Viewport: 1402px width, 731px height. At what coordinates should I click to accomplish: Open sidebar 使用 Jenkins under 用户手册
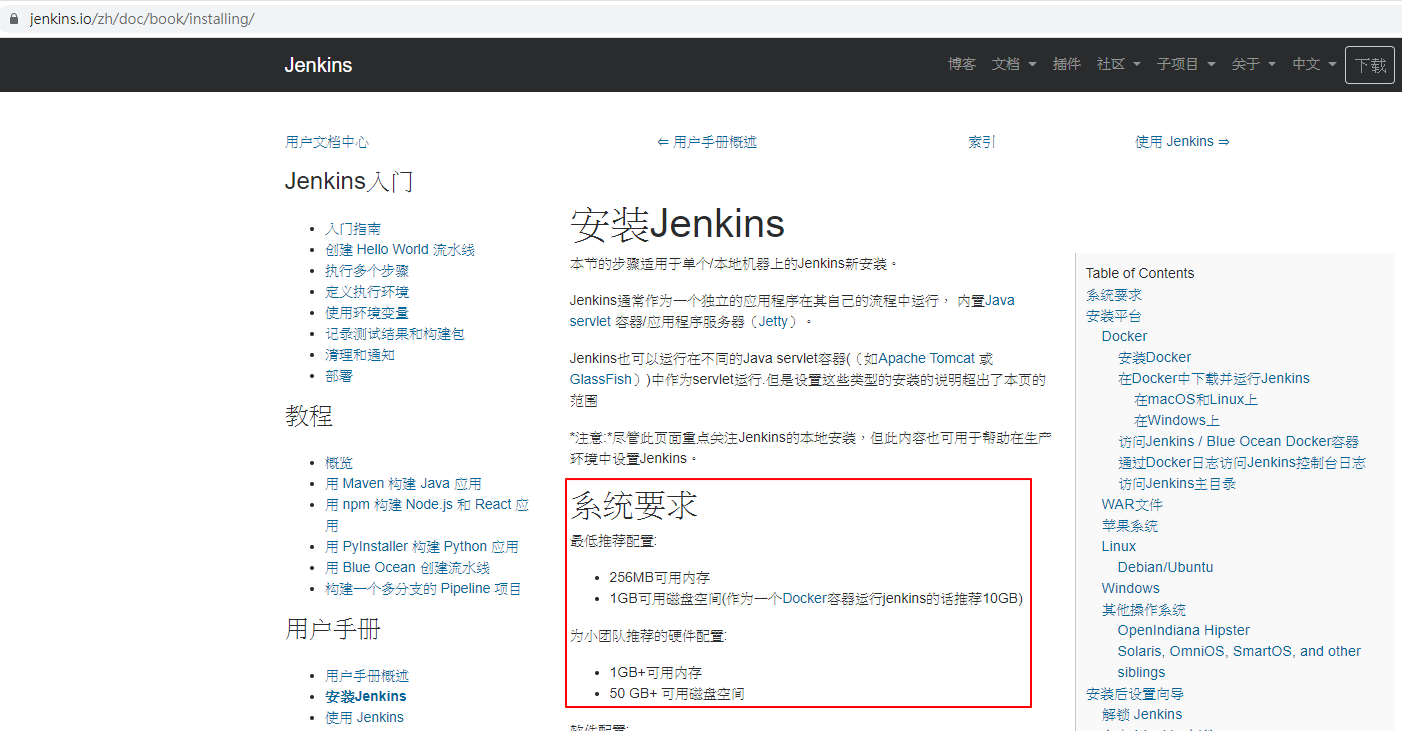(364, 718)
